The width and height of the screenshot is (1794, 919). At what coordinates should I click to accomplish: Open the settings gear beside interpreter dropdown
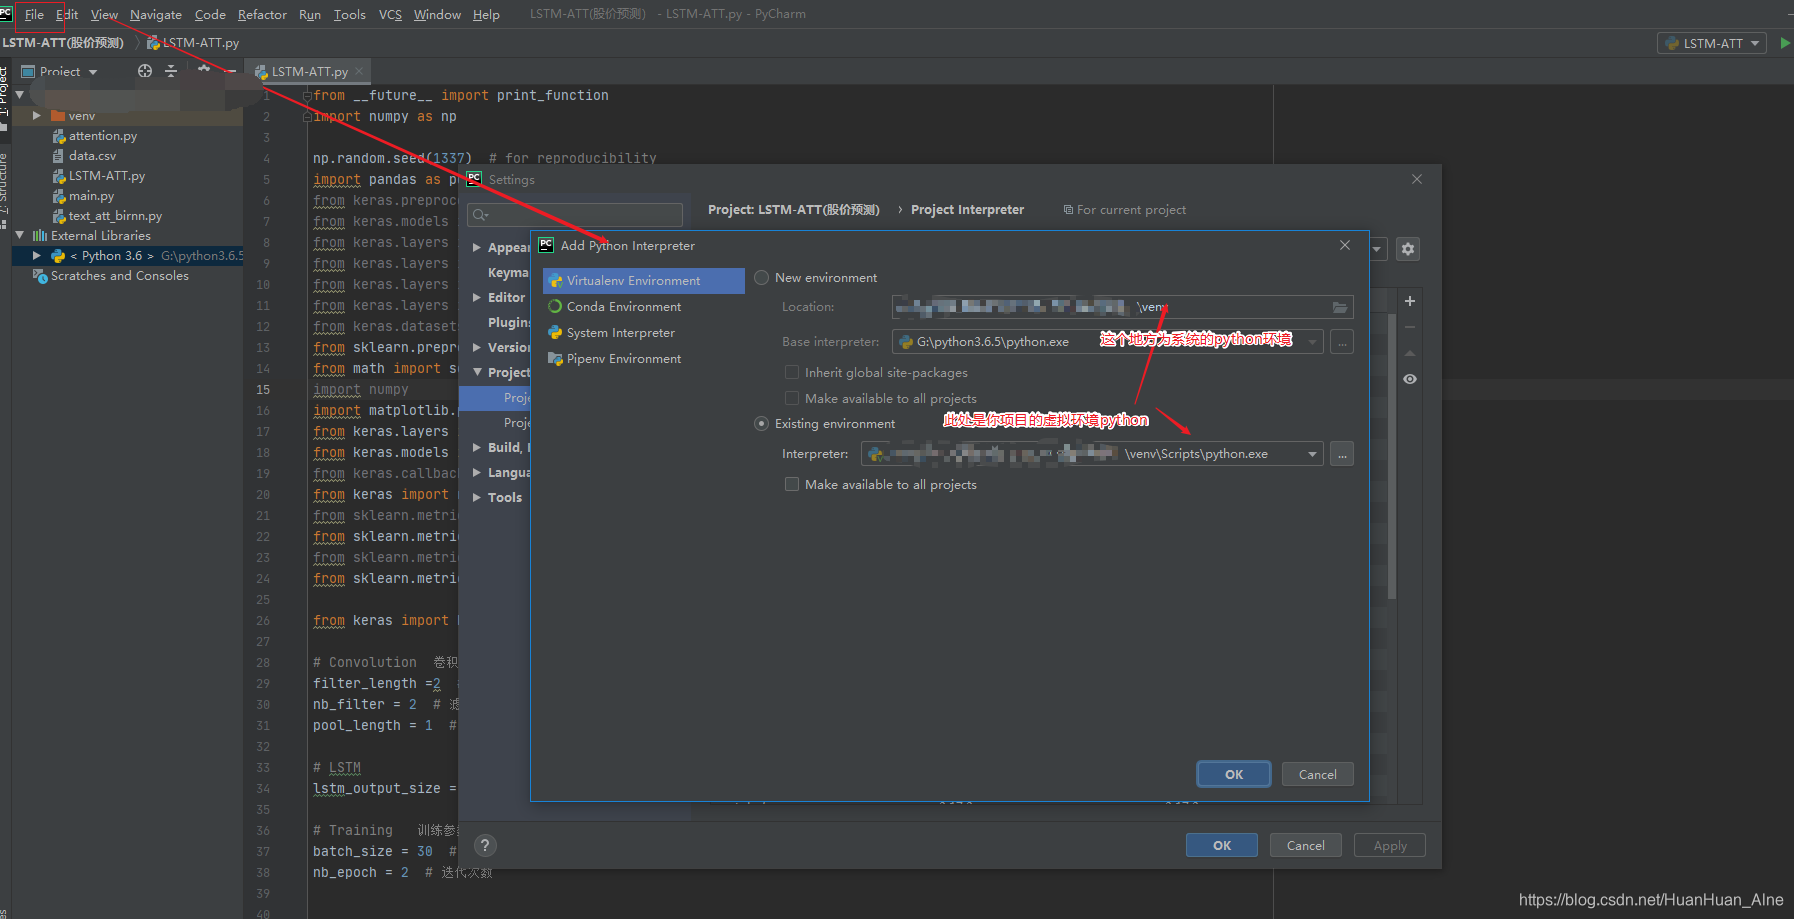(1408, 249)
